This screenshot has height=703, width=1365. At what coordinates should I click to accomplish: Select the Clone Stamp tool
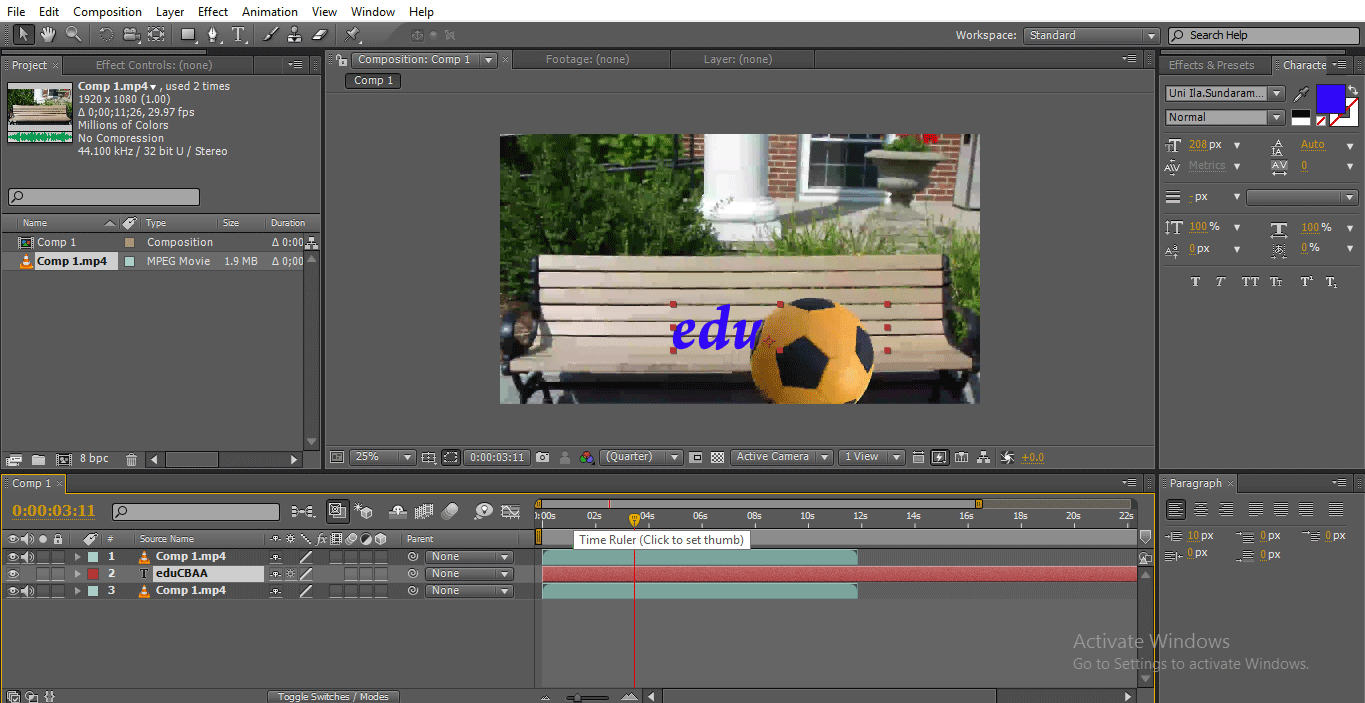295,35
